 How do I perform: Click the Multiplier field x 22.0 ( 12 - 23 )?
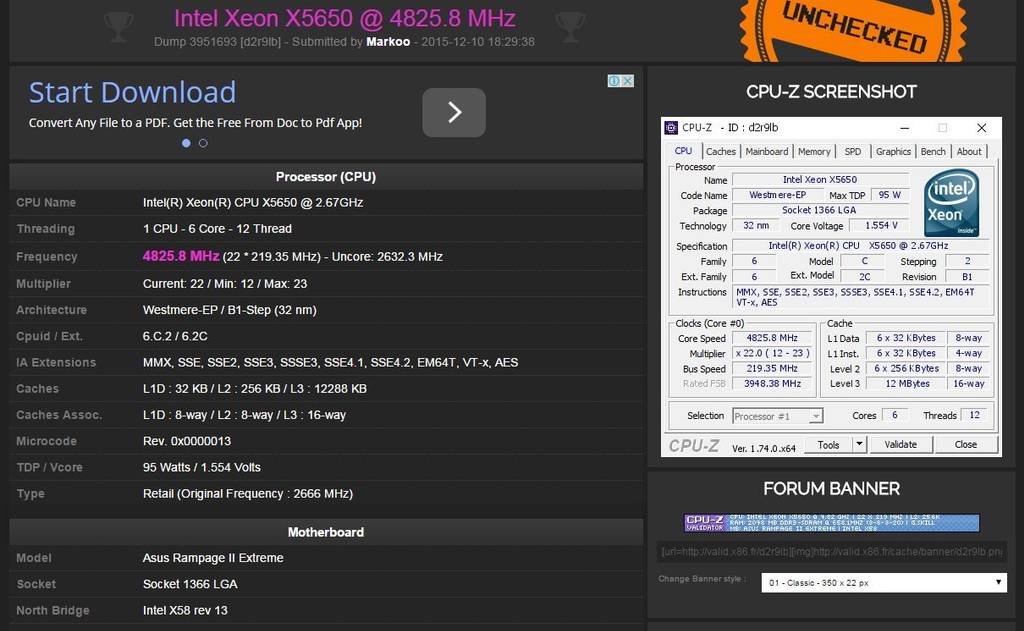[772, 353]
